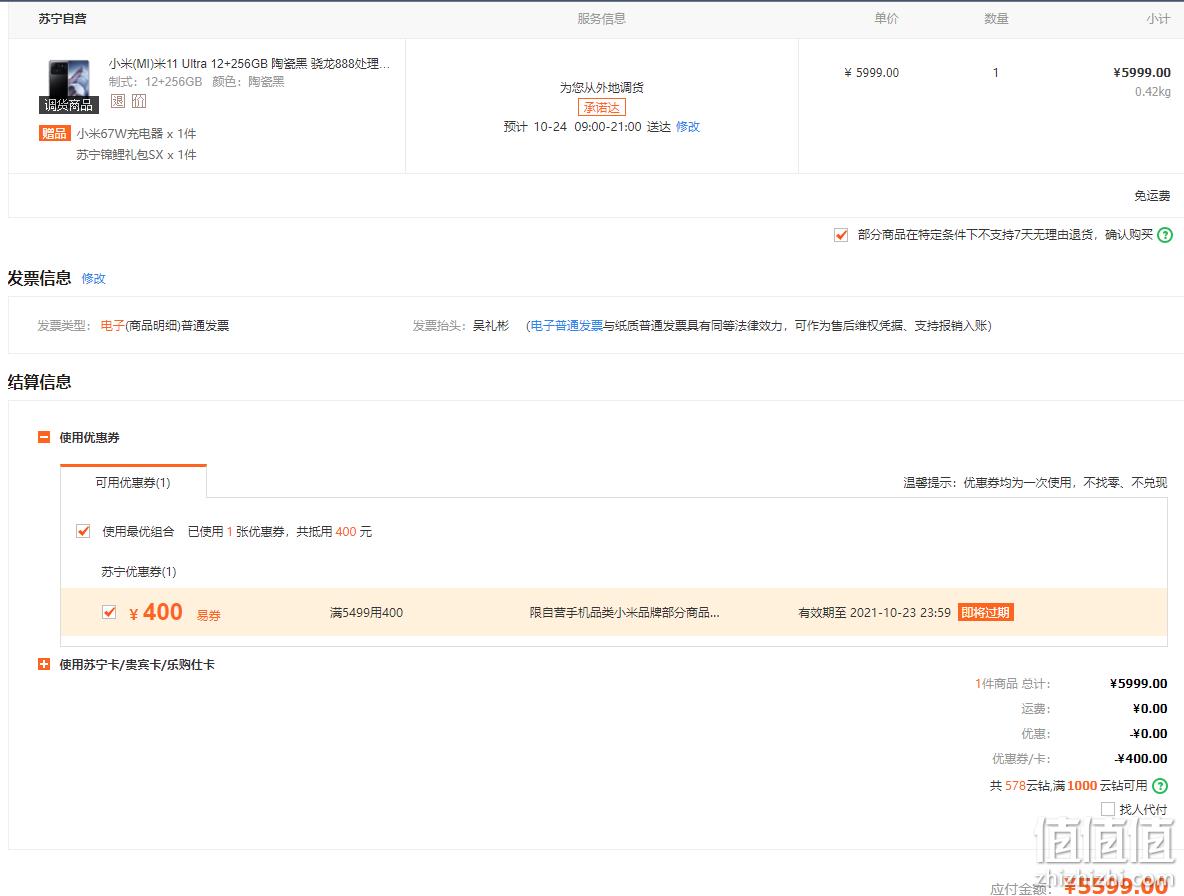This screenshot has width=1184, height=896.
Task: Click the 为您从外地调货 notice
Action: 602,88
